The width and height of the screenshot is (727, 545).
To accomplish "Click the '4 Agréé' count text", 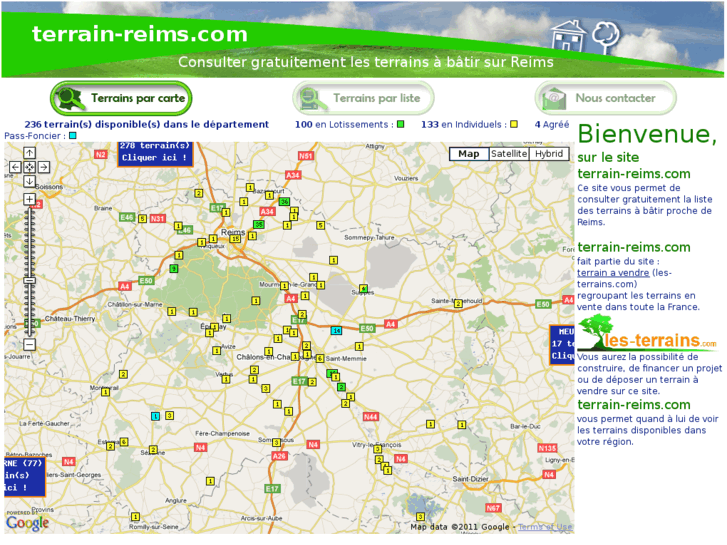I will coord(552,124).
